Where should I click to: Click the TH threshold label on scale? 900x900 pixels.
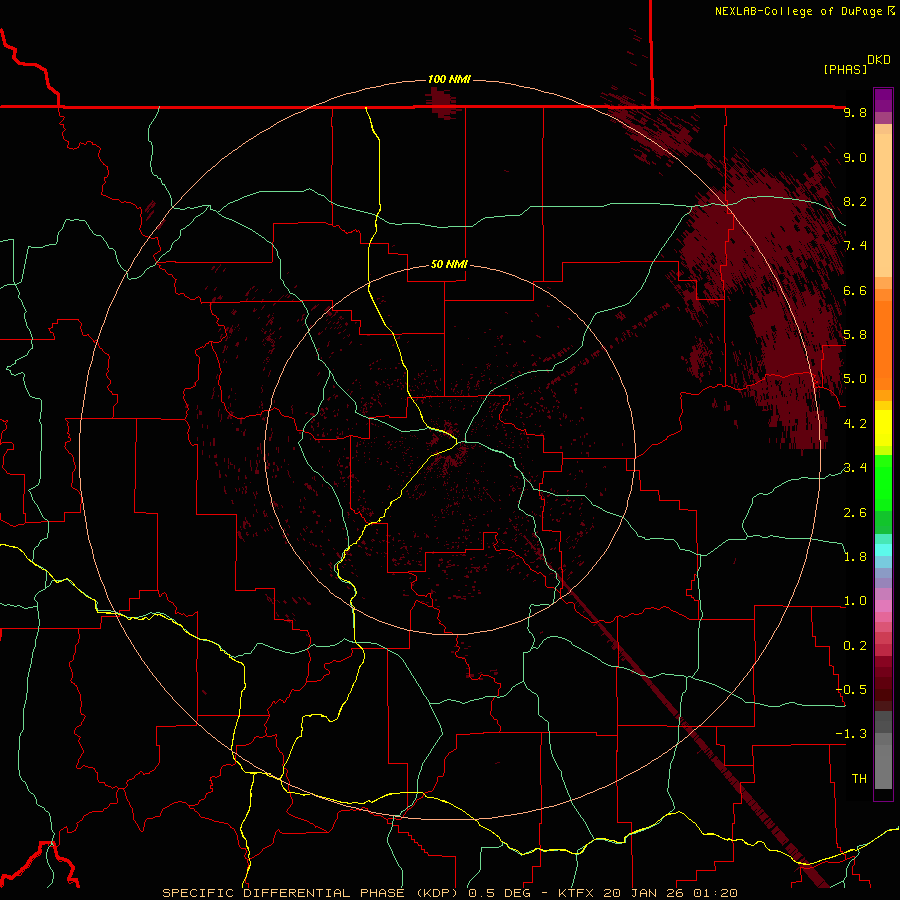point(859,778)
